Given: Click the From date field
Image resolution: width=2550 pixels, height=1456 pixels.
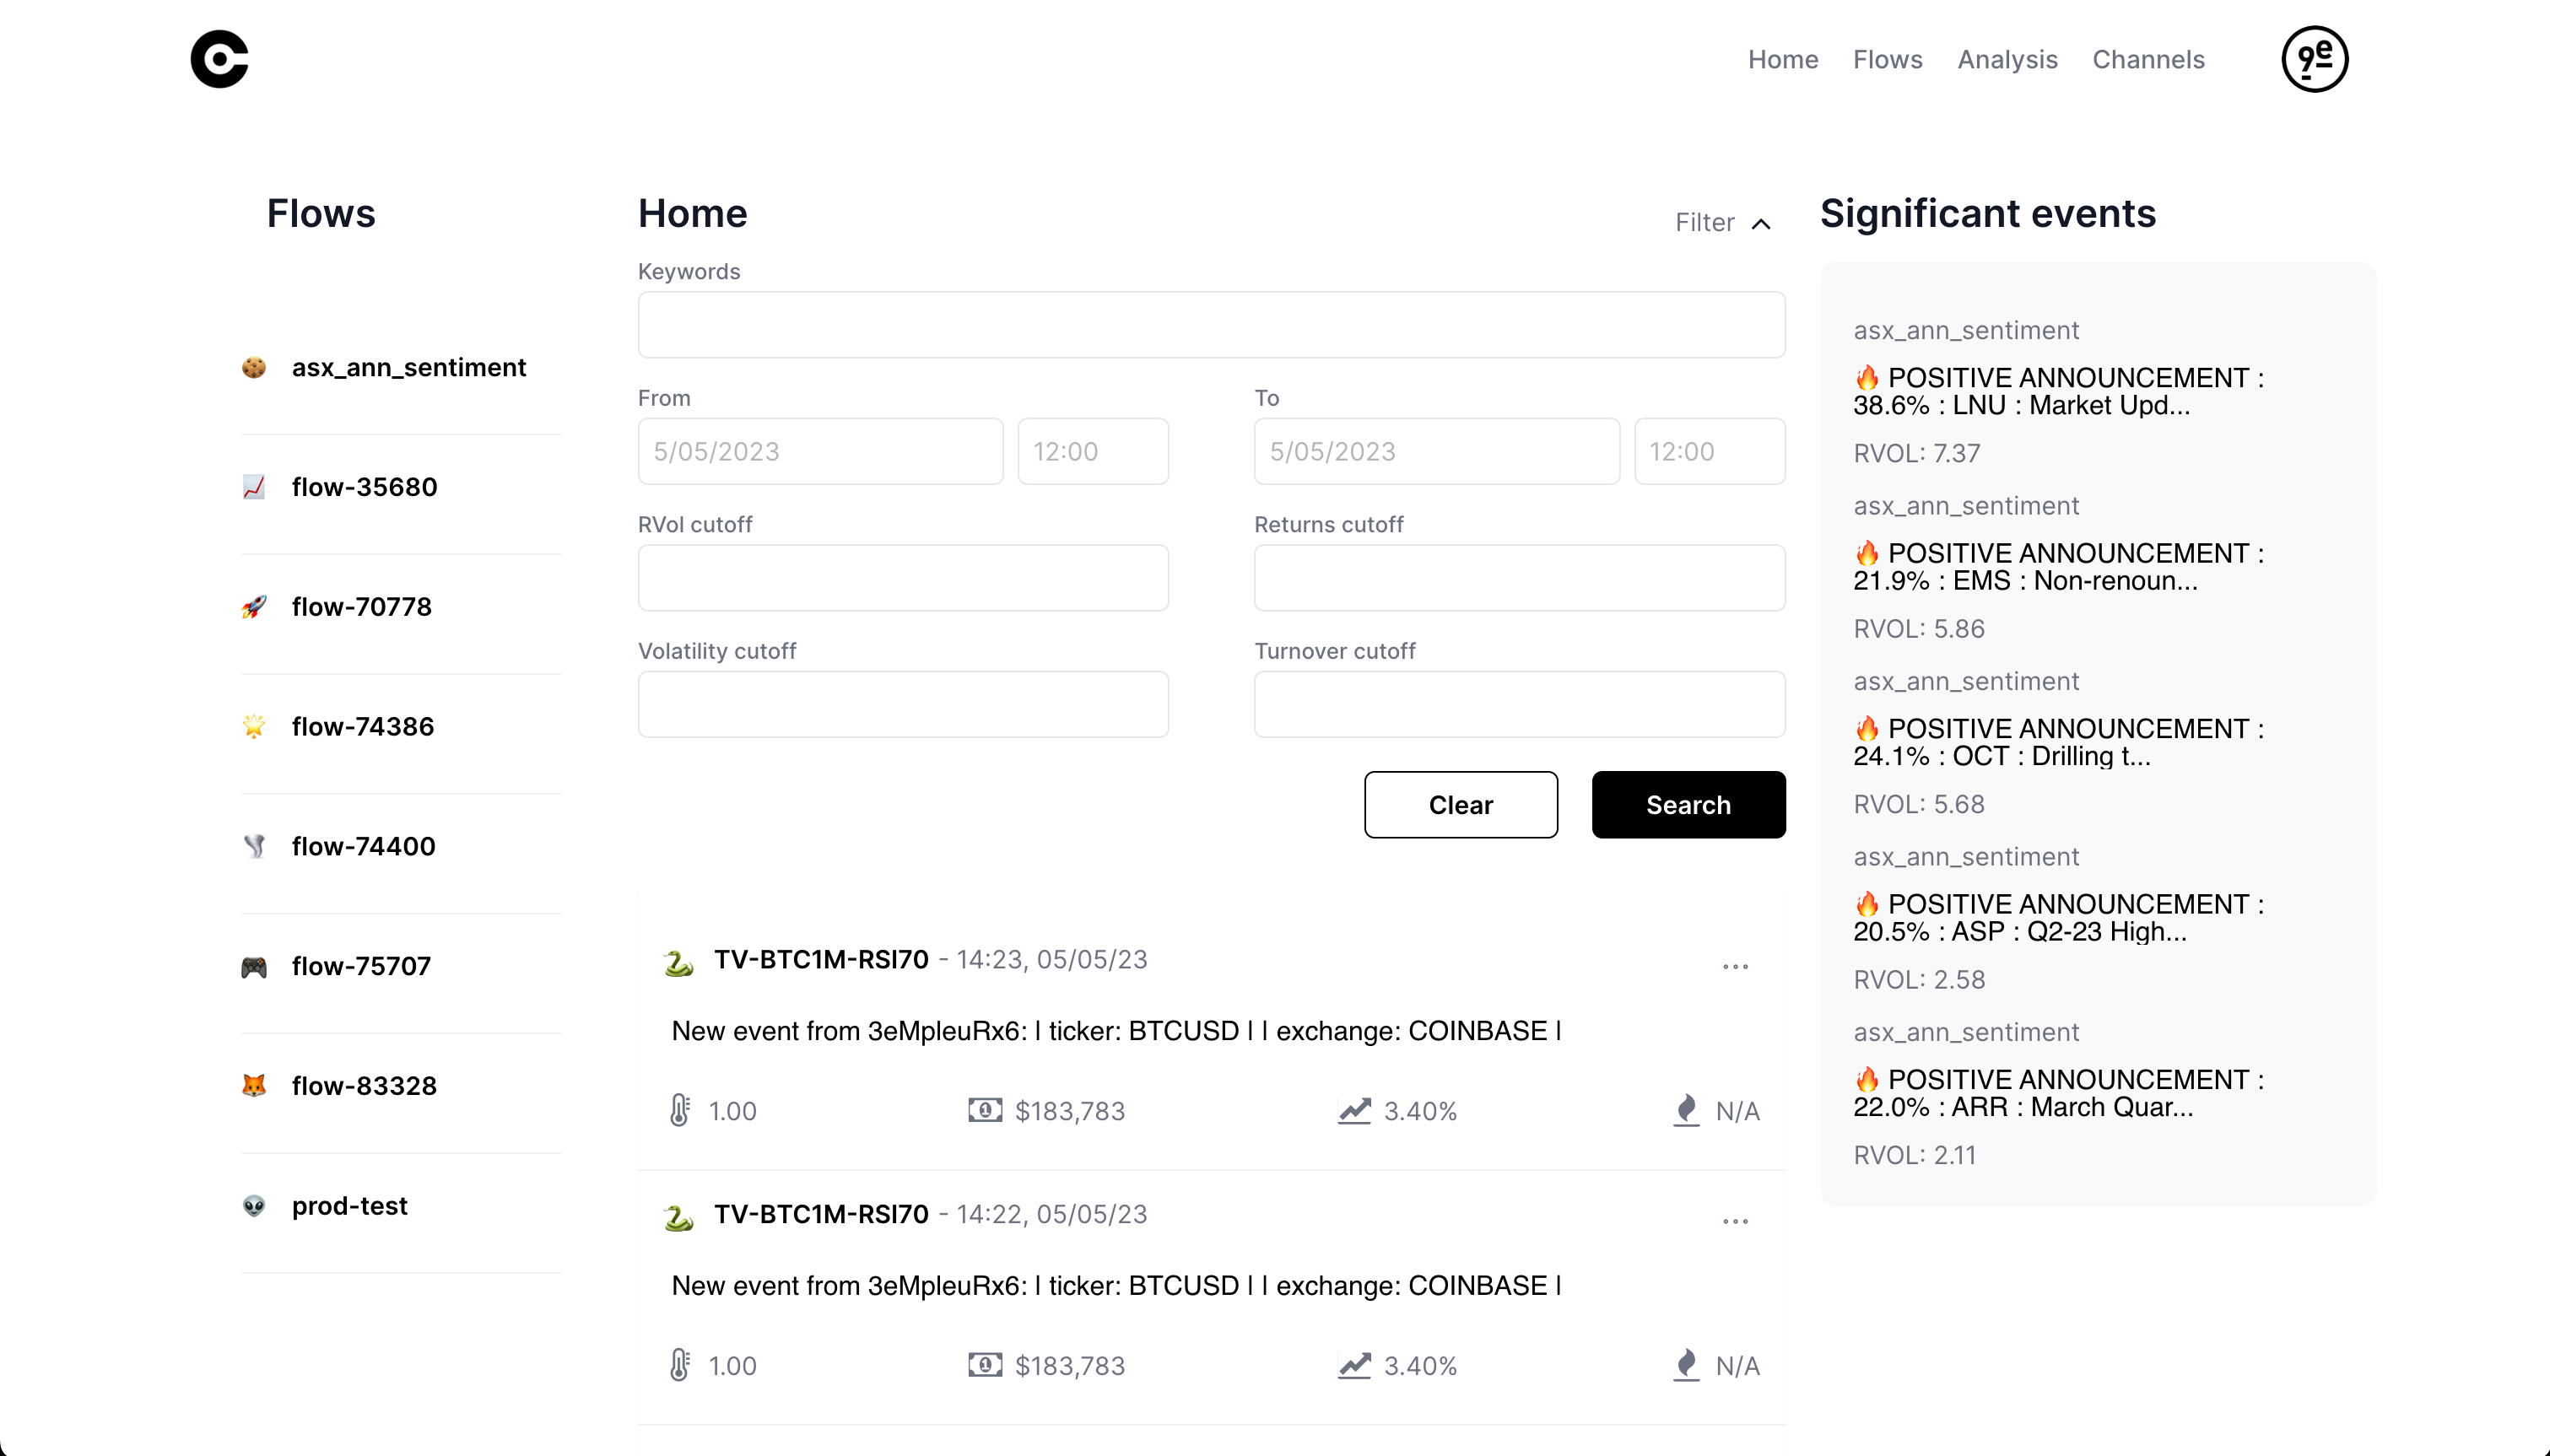Looking at the screenshot, I should click(x=818, y=451).
